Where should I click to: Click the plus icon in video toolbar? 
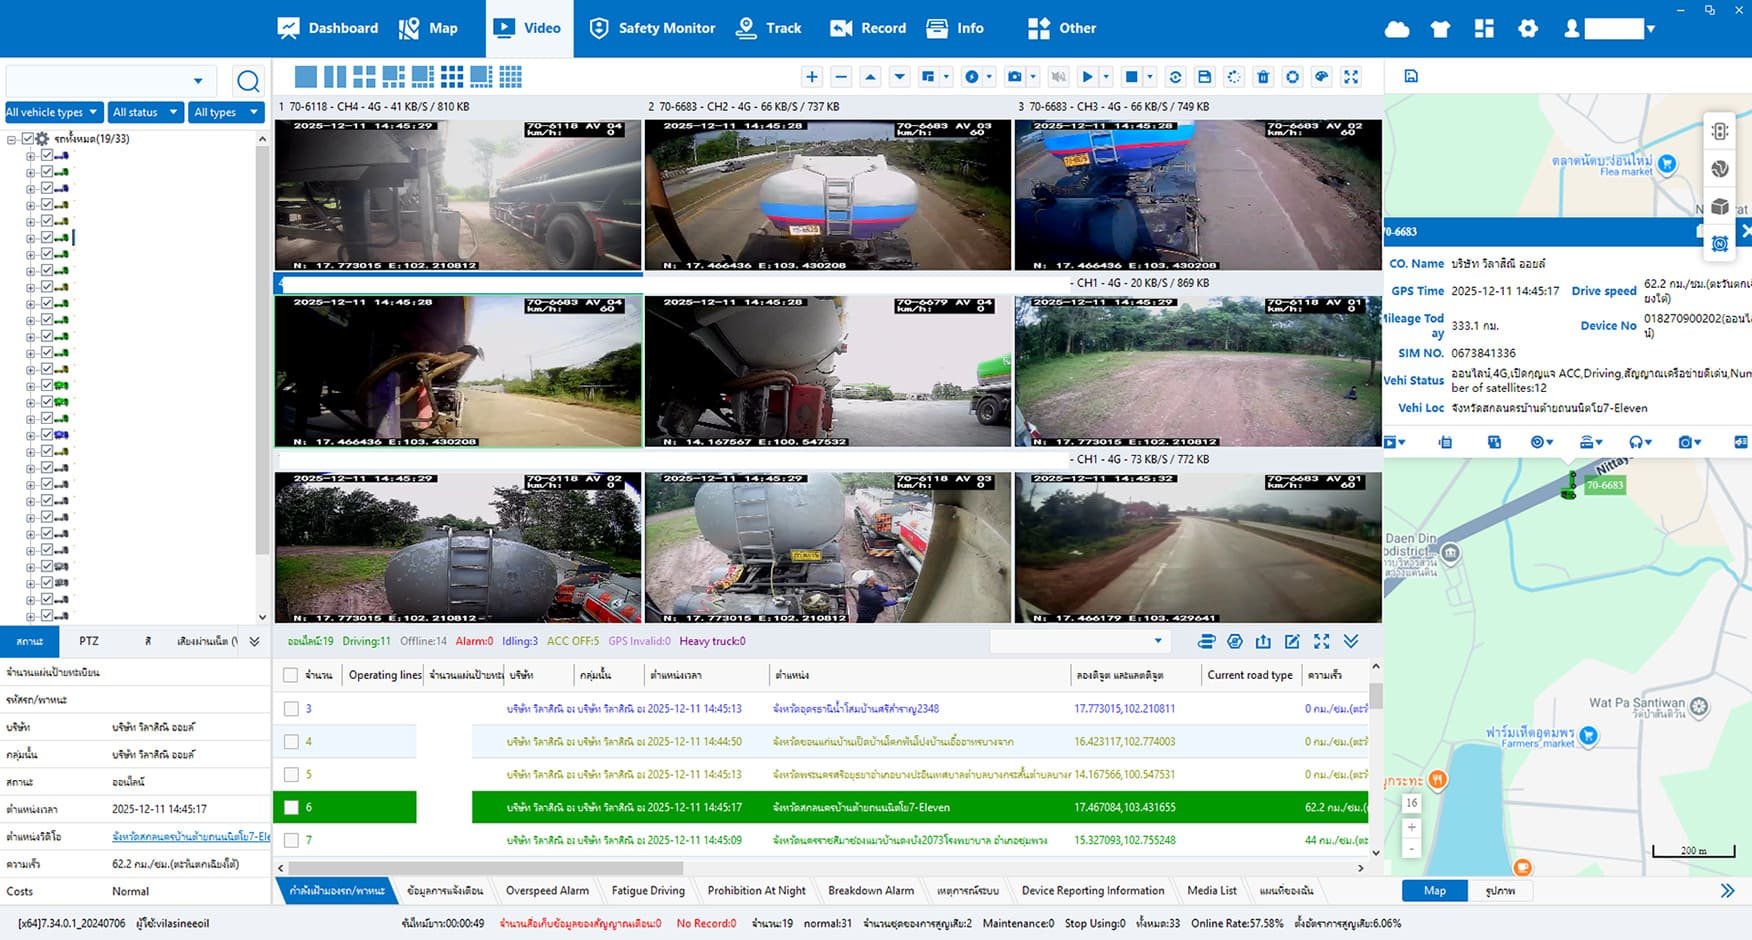812,77
